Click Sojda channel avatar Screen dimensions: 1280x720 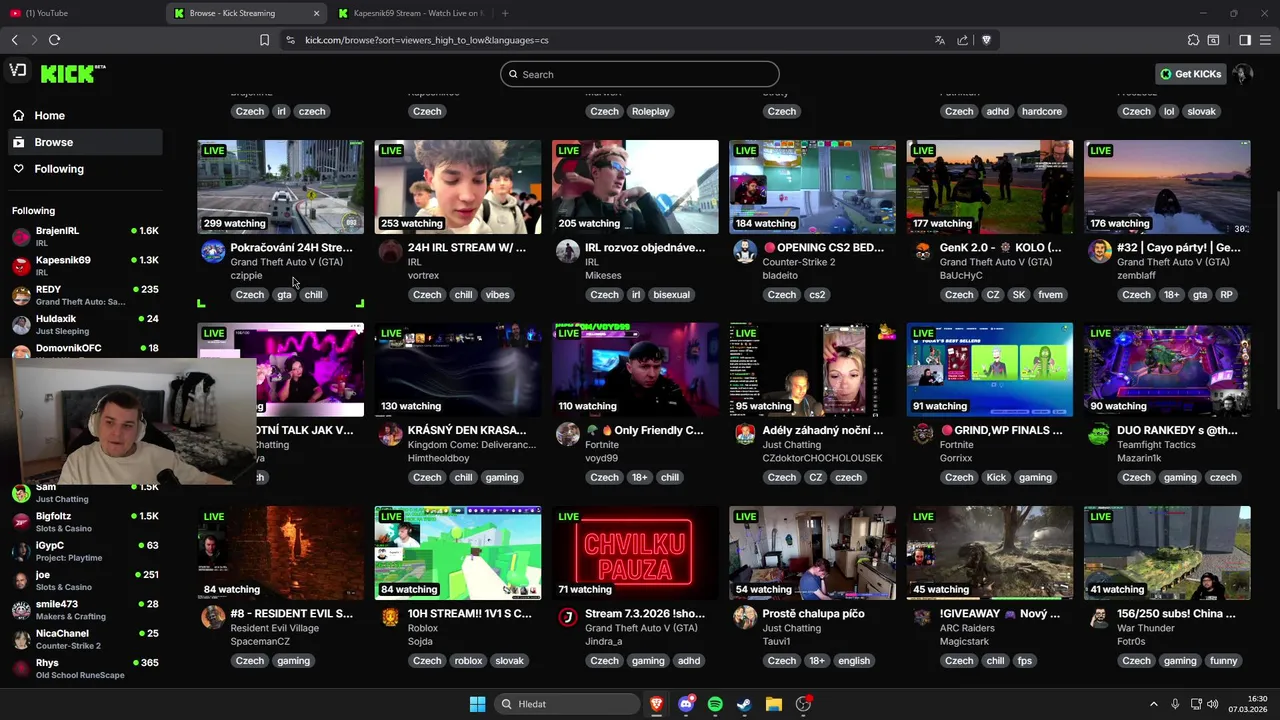coord(390,617)
